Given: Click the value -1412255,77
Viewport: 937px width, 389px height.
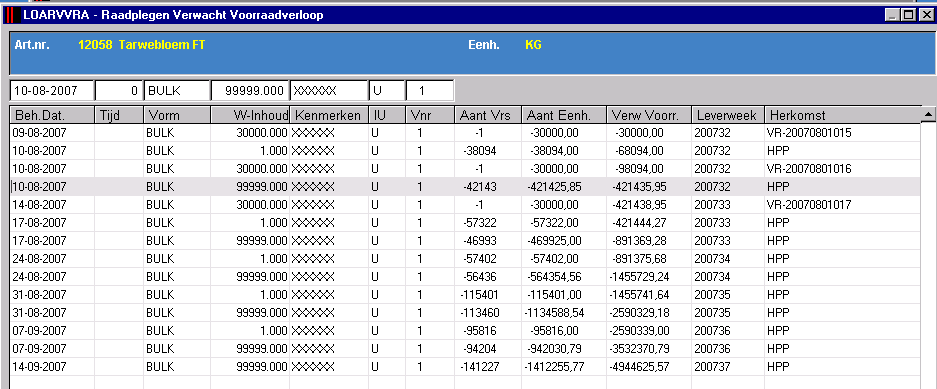Looking at the screenshot, I should [554, 366].
